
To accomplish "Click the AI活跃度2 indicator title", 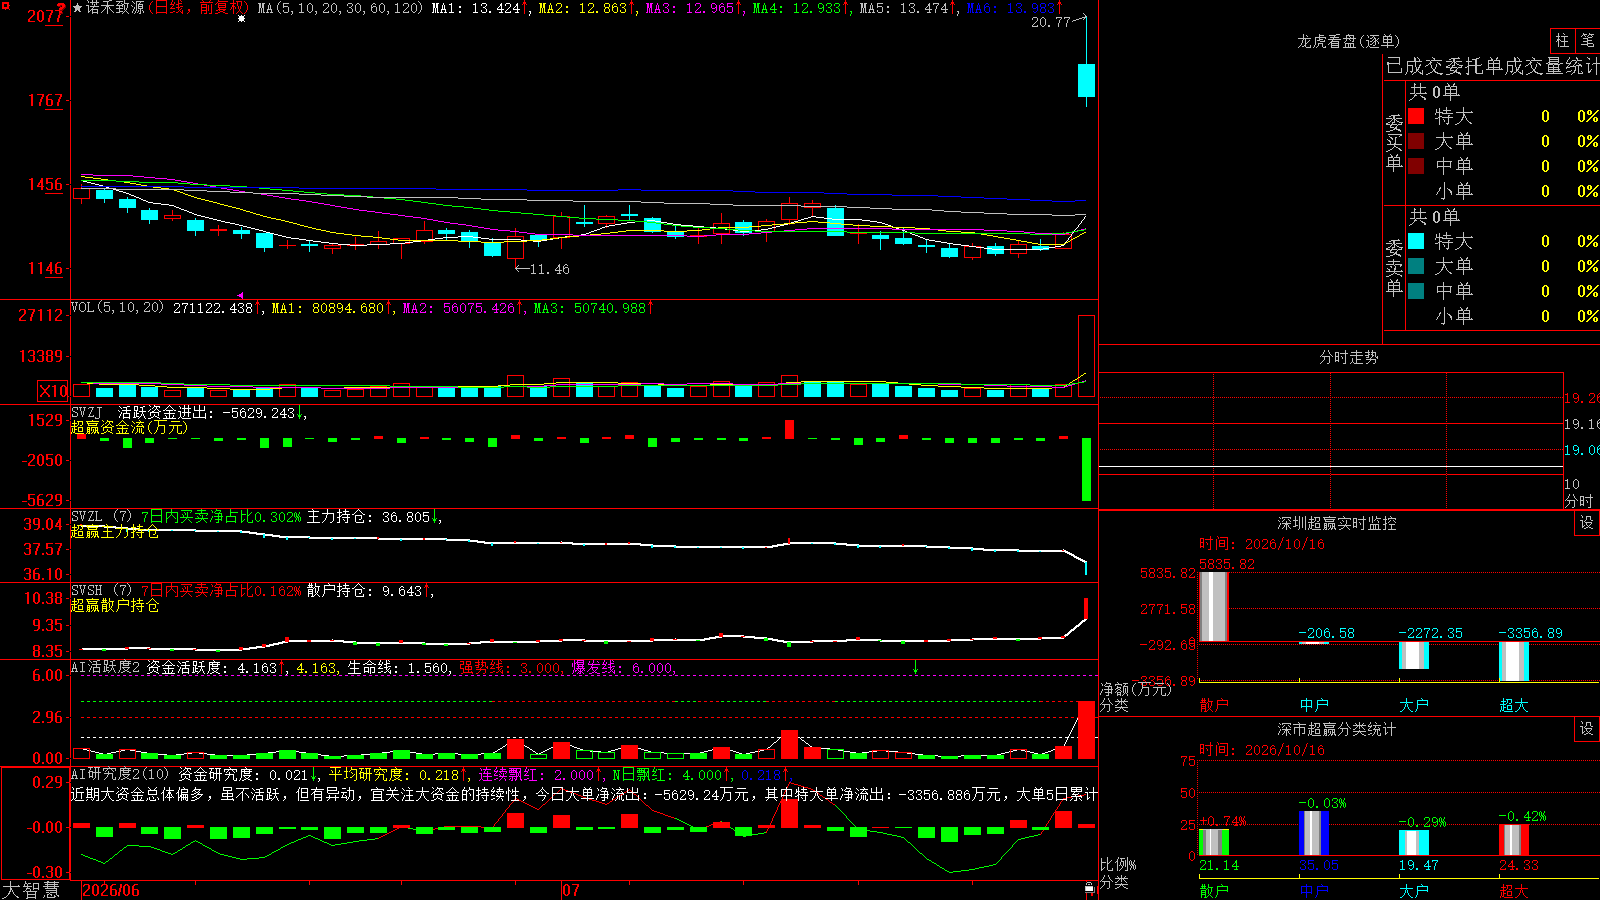I will coord(106,668).
